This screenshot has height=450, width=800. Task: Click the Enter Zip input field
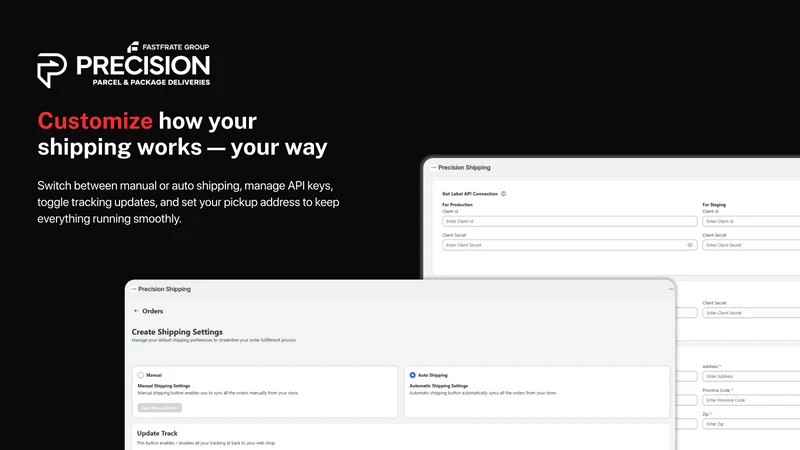(751, 424)
